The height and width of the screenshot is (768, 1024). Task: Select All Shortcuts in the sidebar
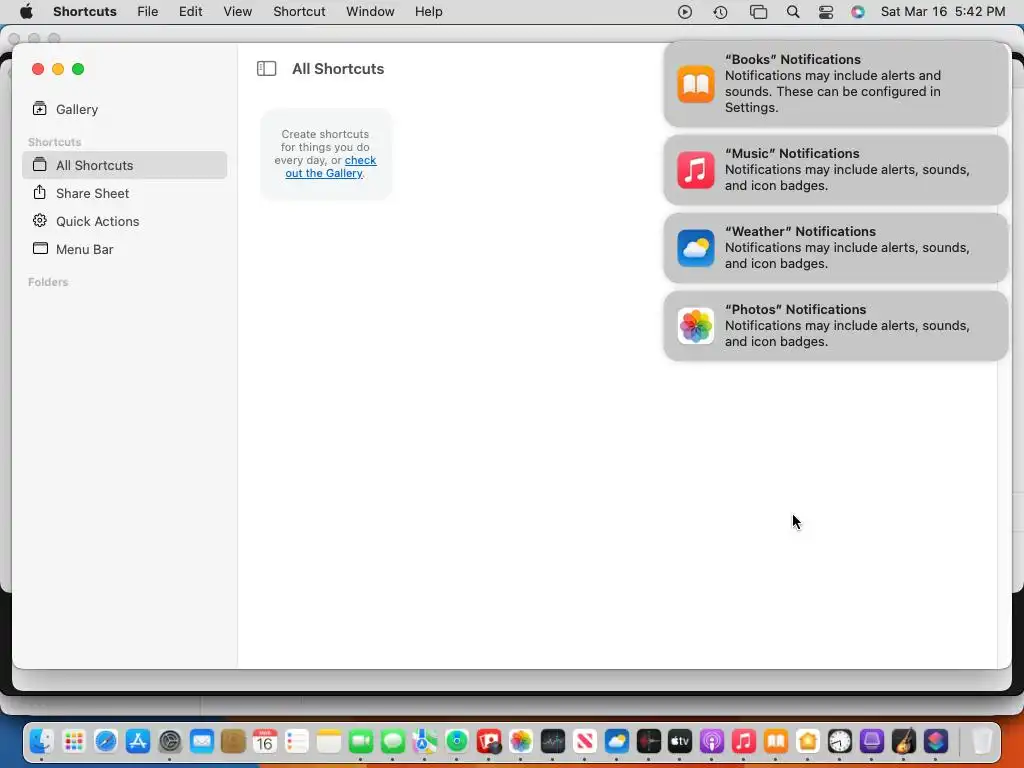[x=124, y=165]
